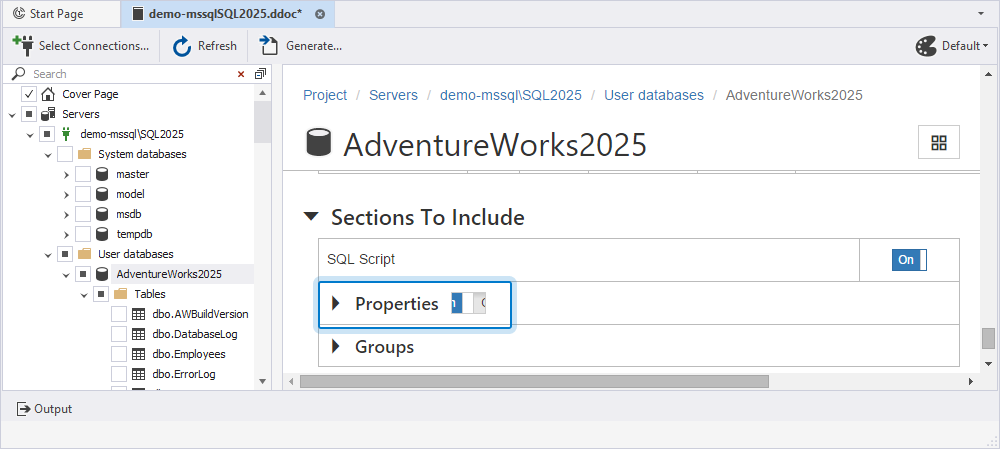The height and width of the screenshot is (449, 1000).
Task: Collapse the User databases folder
Action: tap(48, 254)
